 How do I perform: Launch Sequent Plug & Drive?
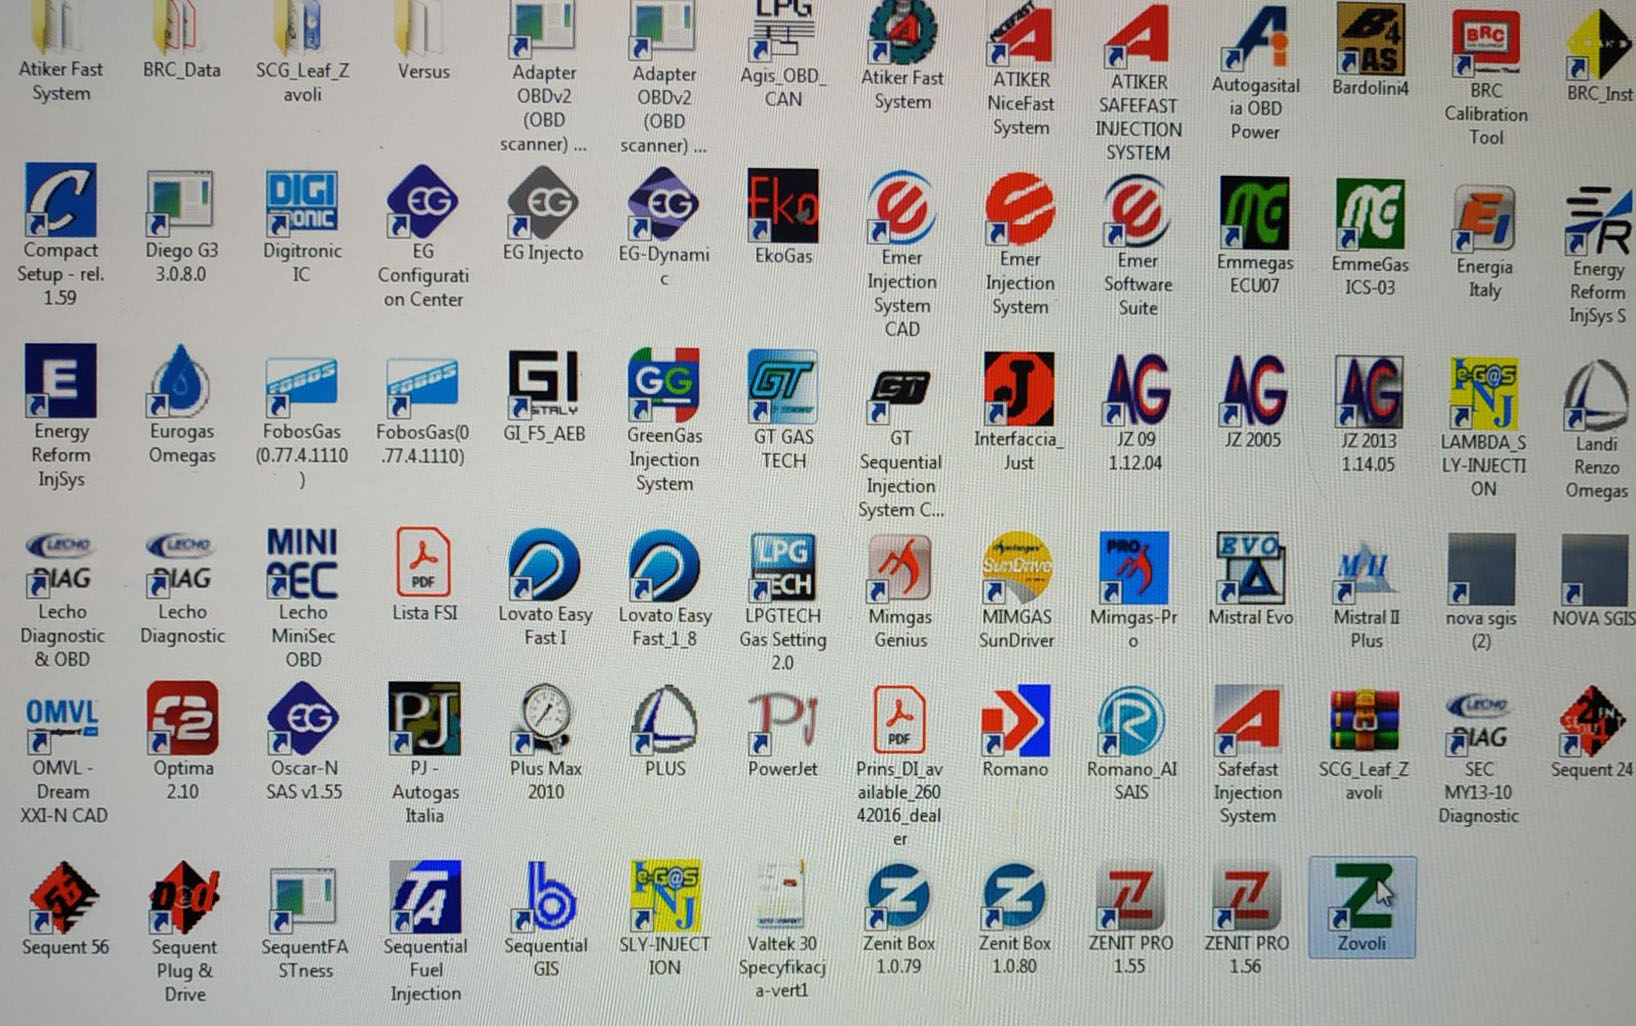tap(184, 933)
